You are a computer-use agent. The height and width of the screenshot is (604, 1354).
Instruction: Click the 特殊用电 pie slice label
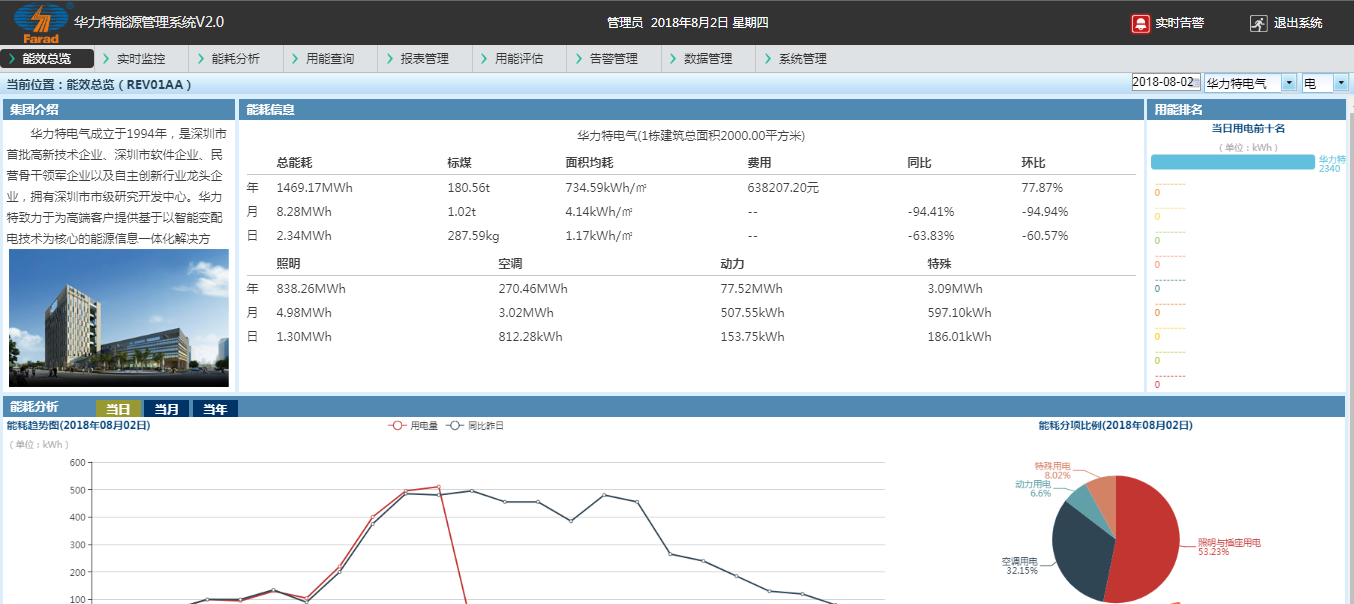coord(1052,470)
